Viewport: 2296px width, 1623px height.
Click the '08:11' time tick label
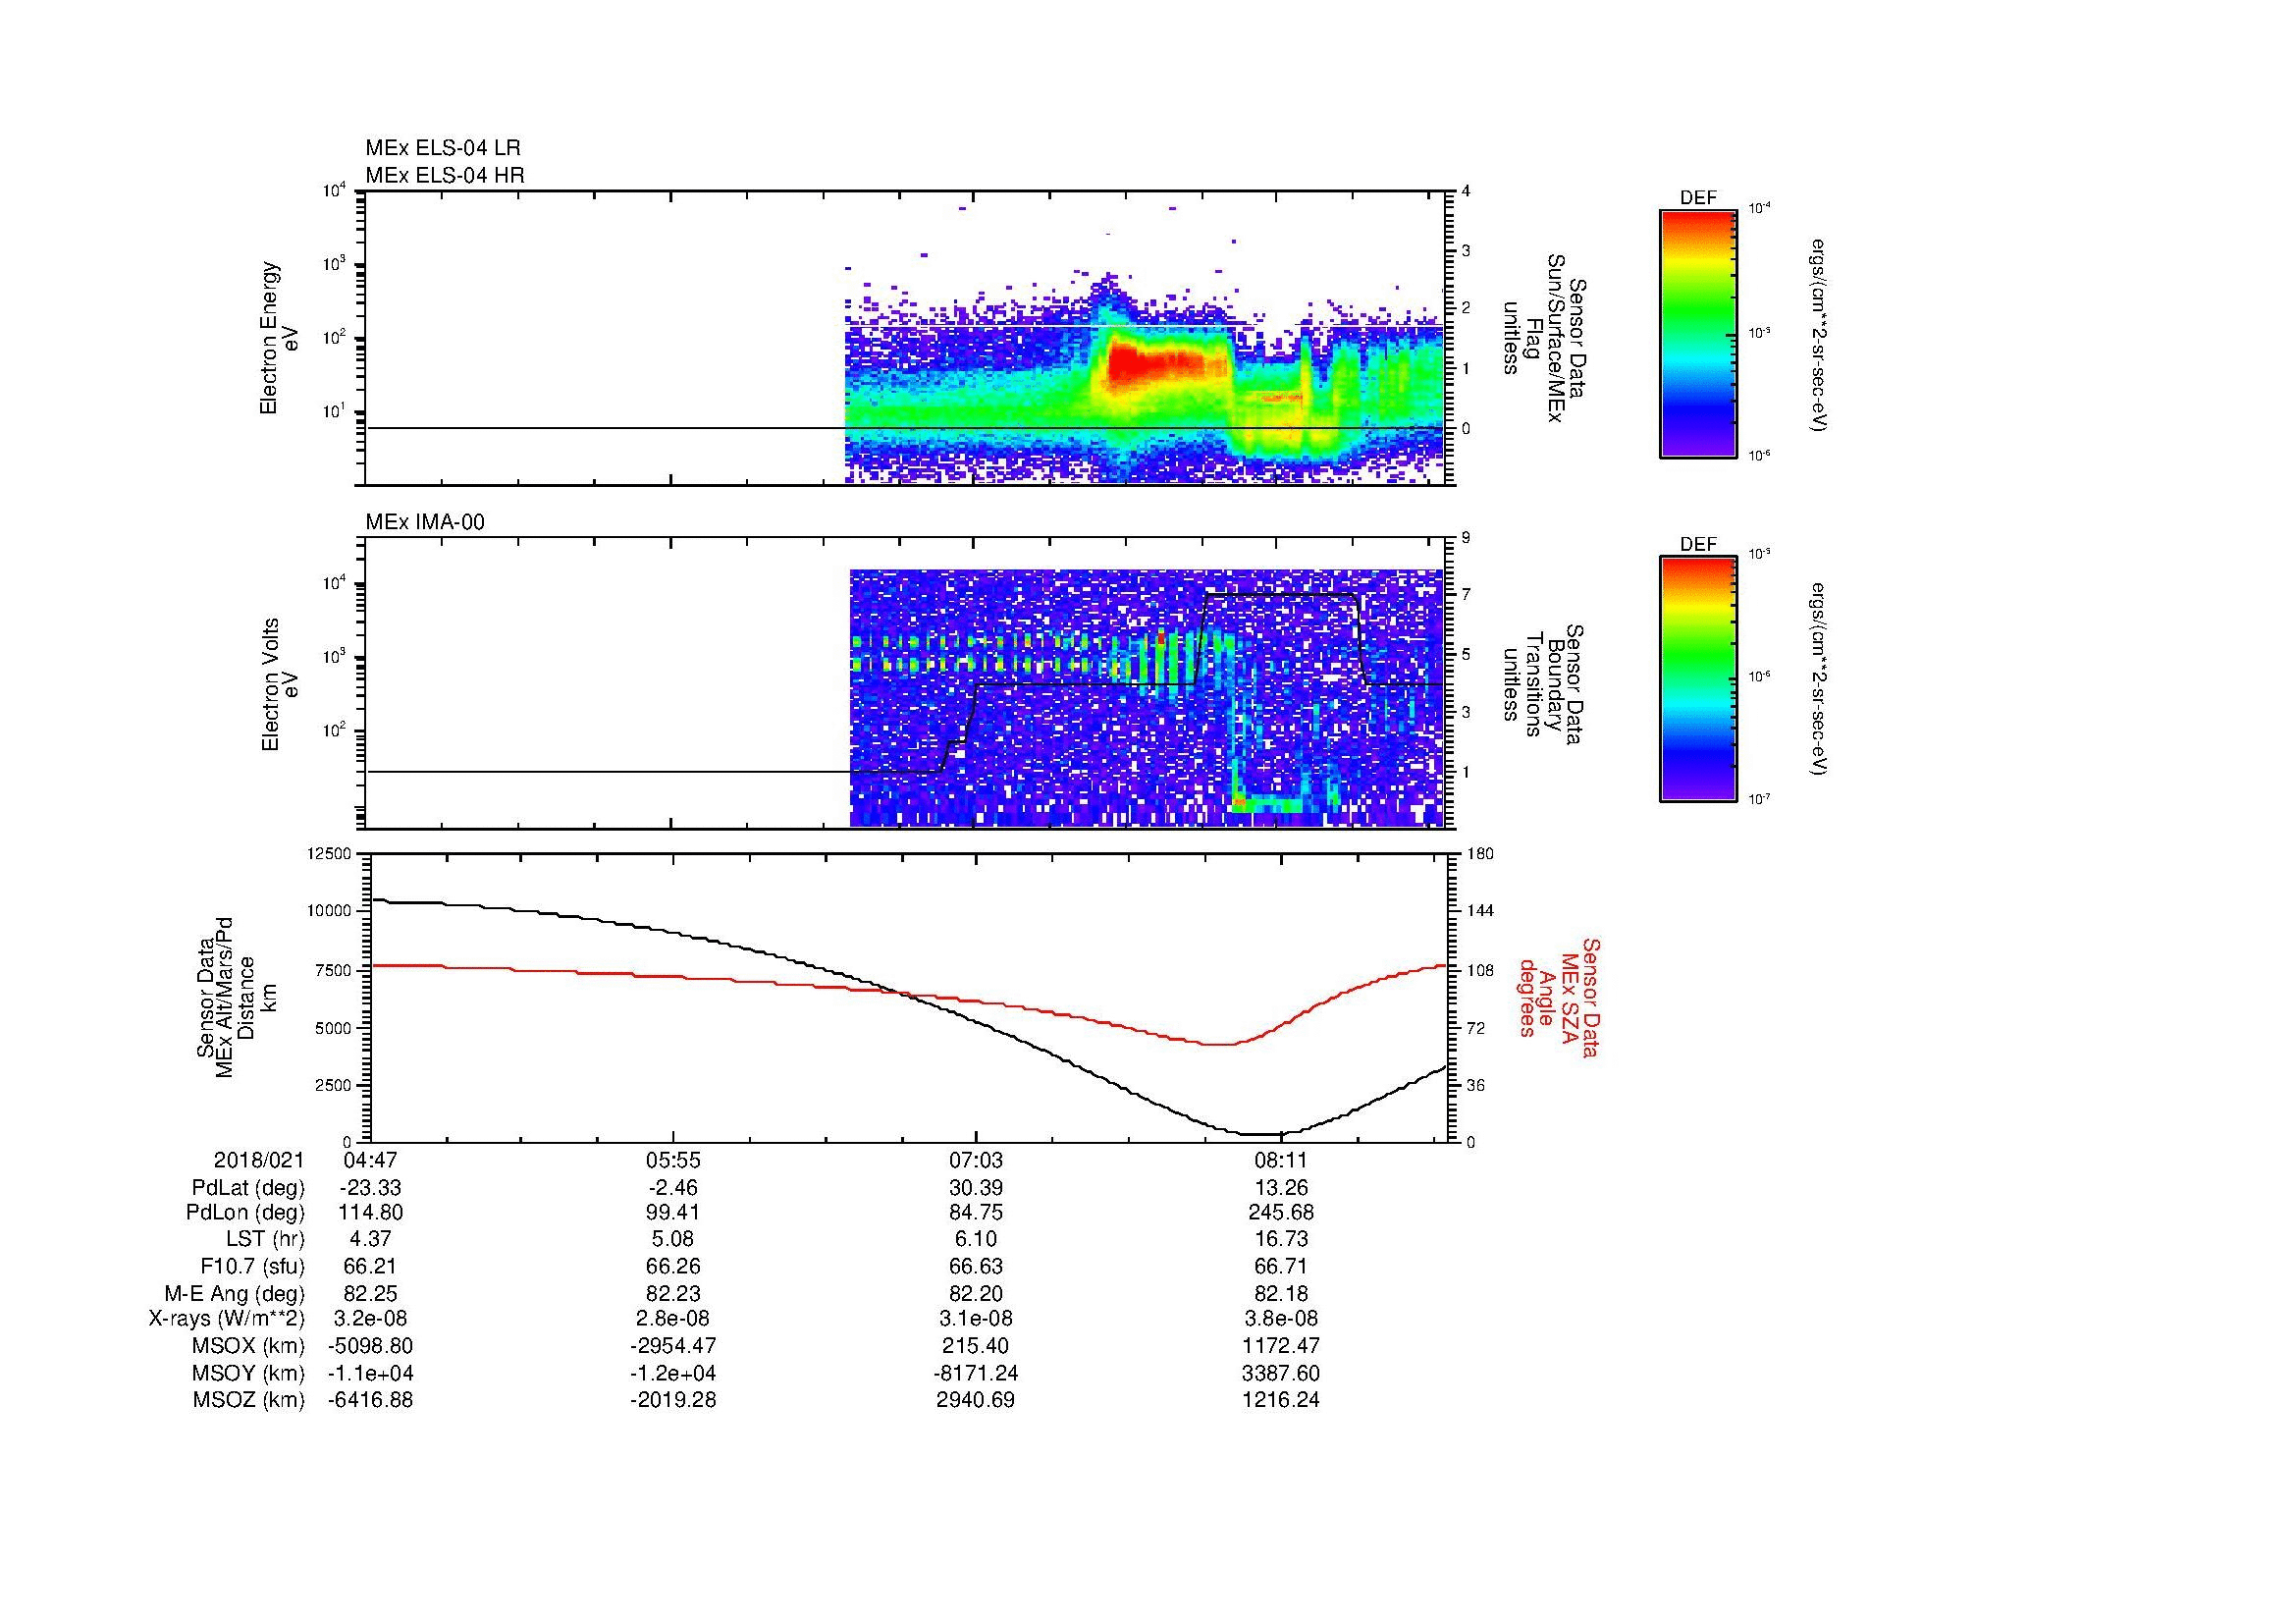point(1281,1160)
